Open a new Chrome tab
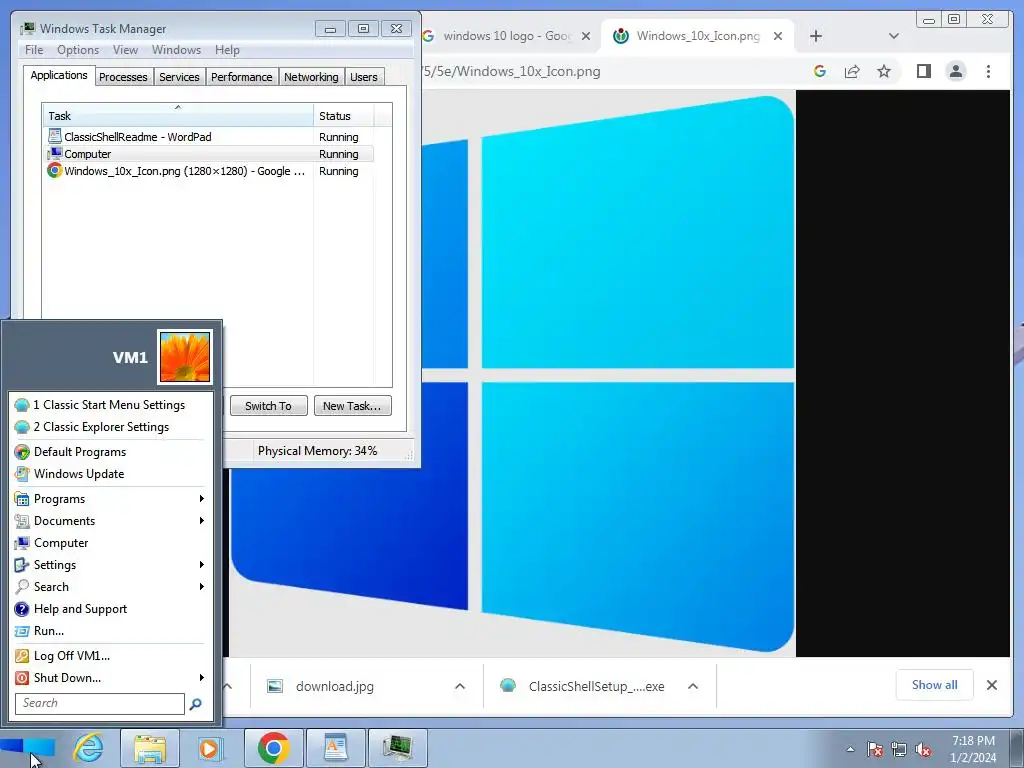The width and height of the screenshot is (1024, 768). [816, 37]
